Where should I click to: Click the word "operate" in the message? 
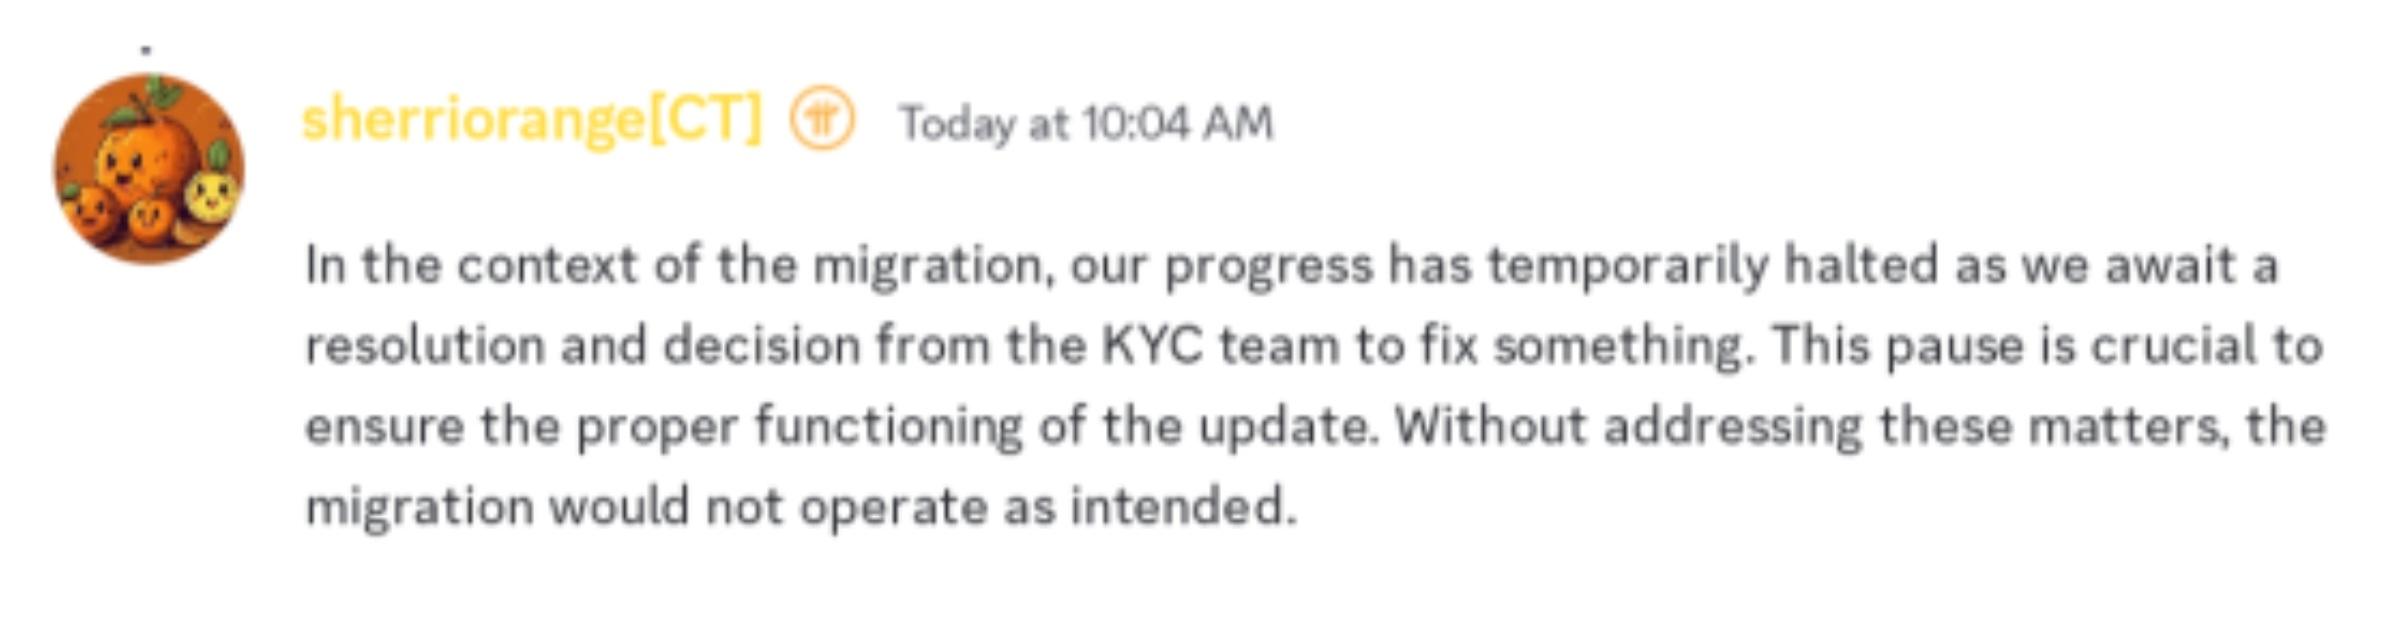(x=893, y=506)
